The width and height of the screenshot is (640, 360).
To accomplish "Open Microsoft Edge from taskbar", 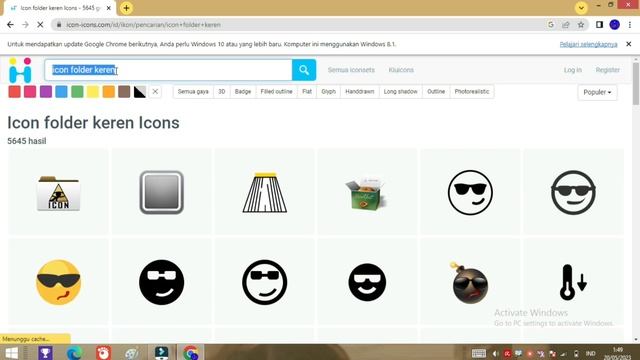I will 74,352.
